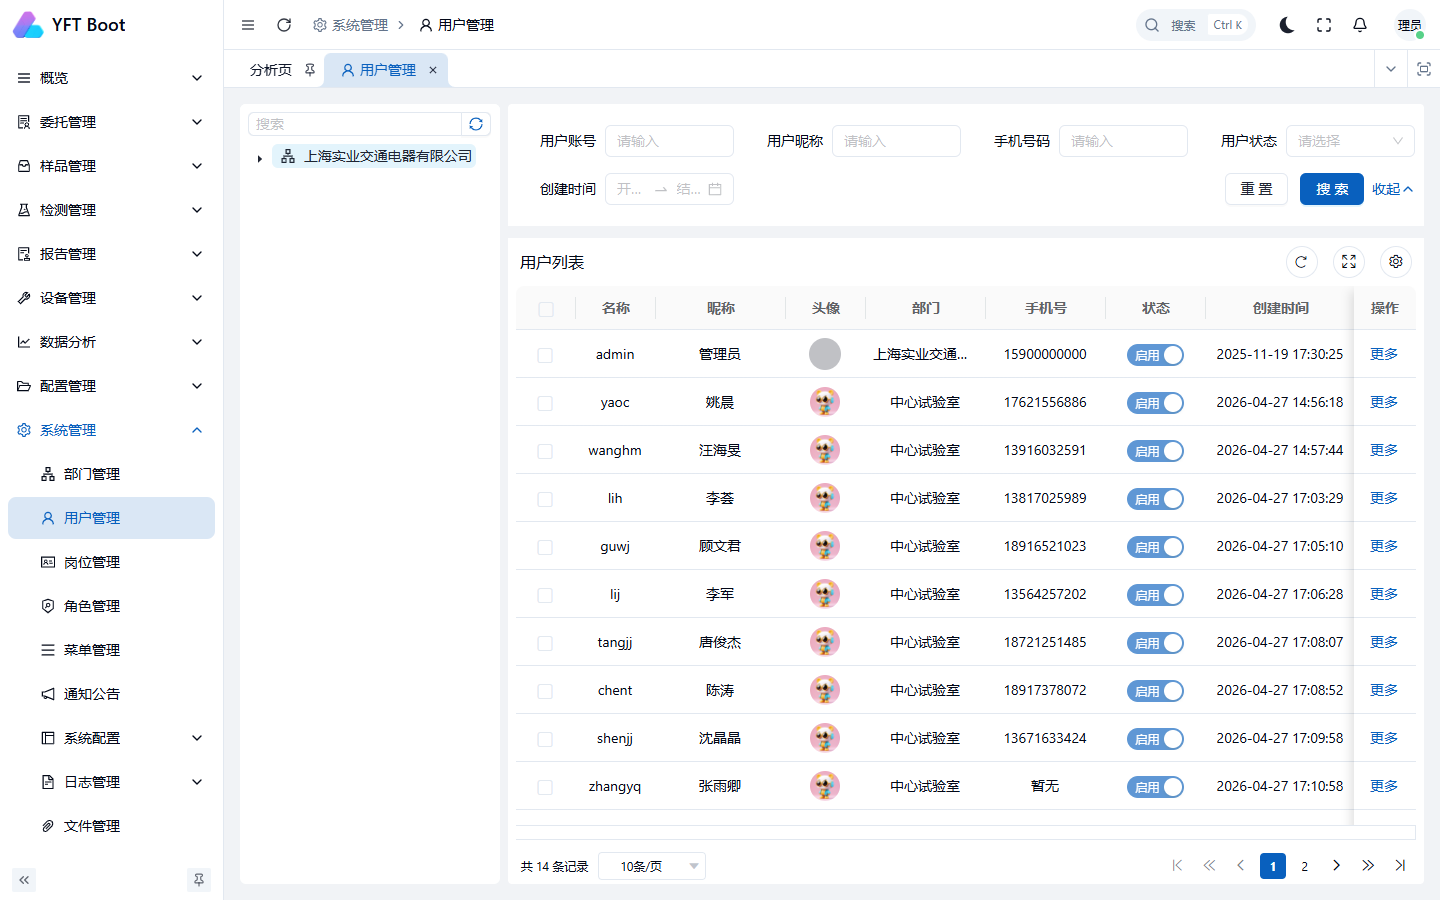Collapse the 系统管理 sidebar menu

111,430
